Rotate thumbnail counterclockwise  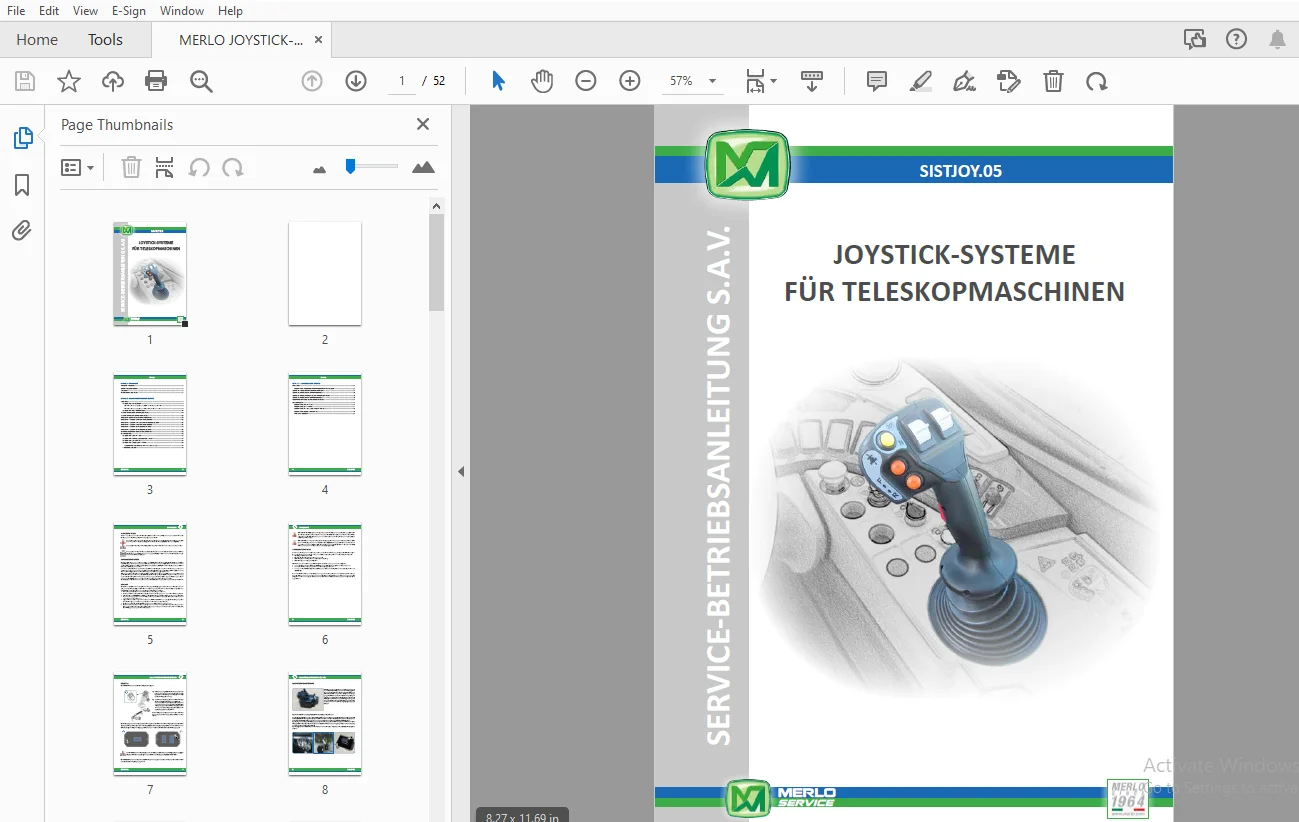click(x=199, y=167)
